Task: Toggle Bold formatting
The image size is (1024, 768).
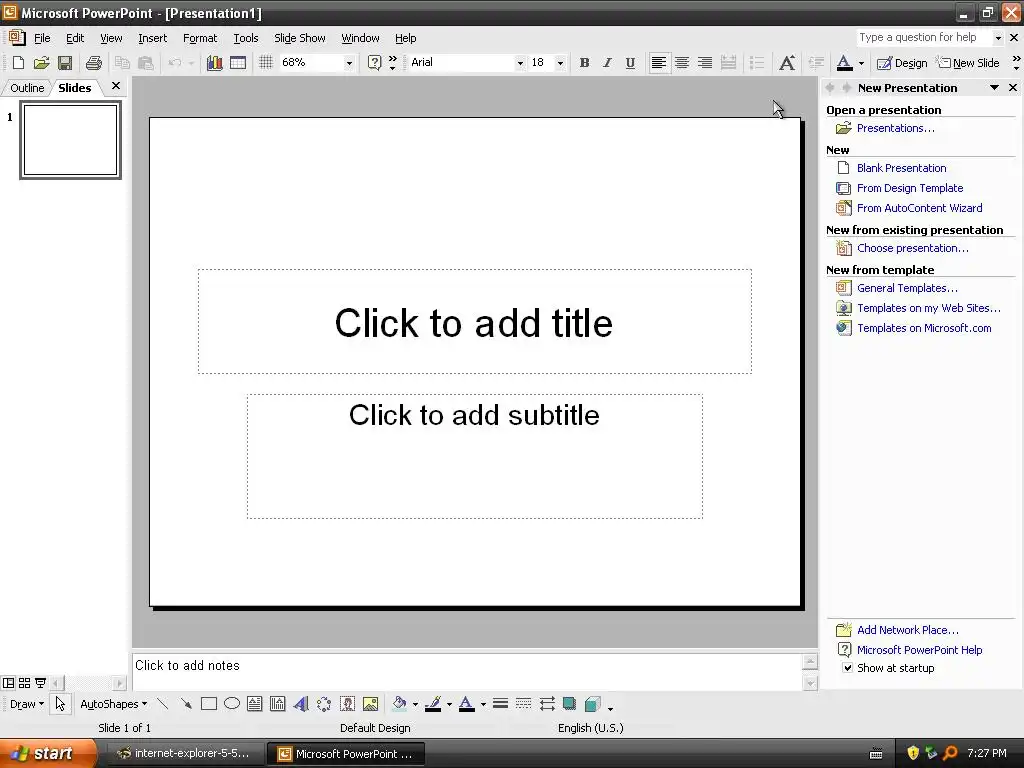Action: (584, 63)
